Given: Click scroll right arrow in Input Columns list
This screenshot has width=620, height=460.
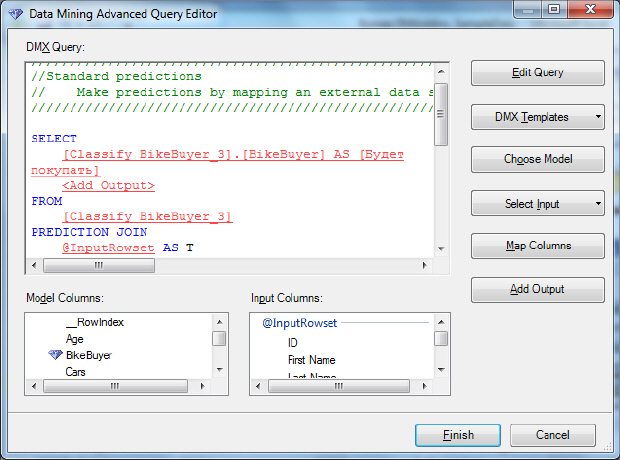Looking at the screenshot, I should (x=424, y=386).
